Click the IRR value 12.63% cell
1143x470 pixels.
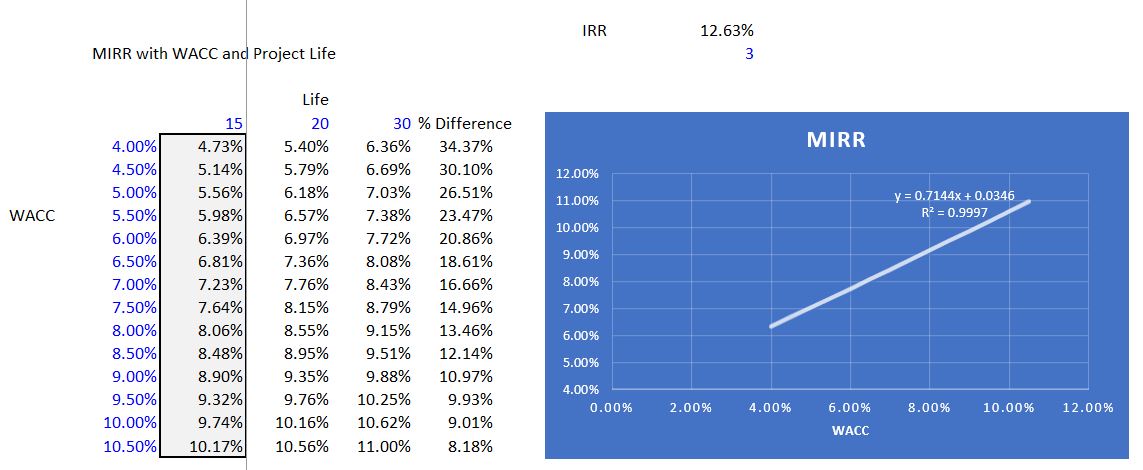[x=727, y=31]
